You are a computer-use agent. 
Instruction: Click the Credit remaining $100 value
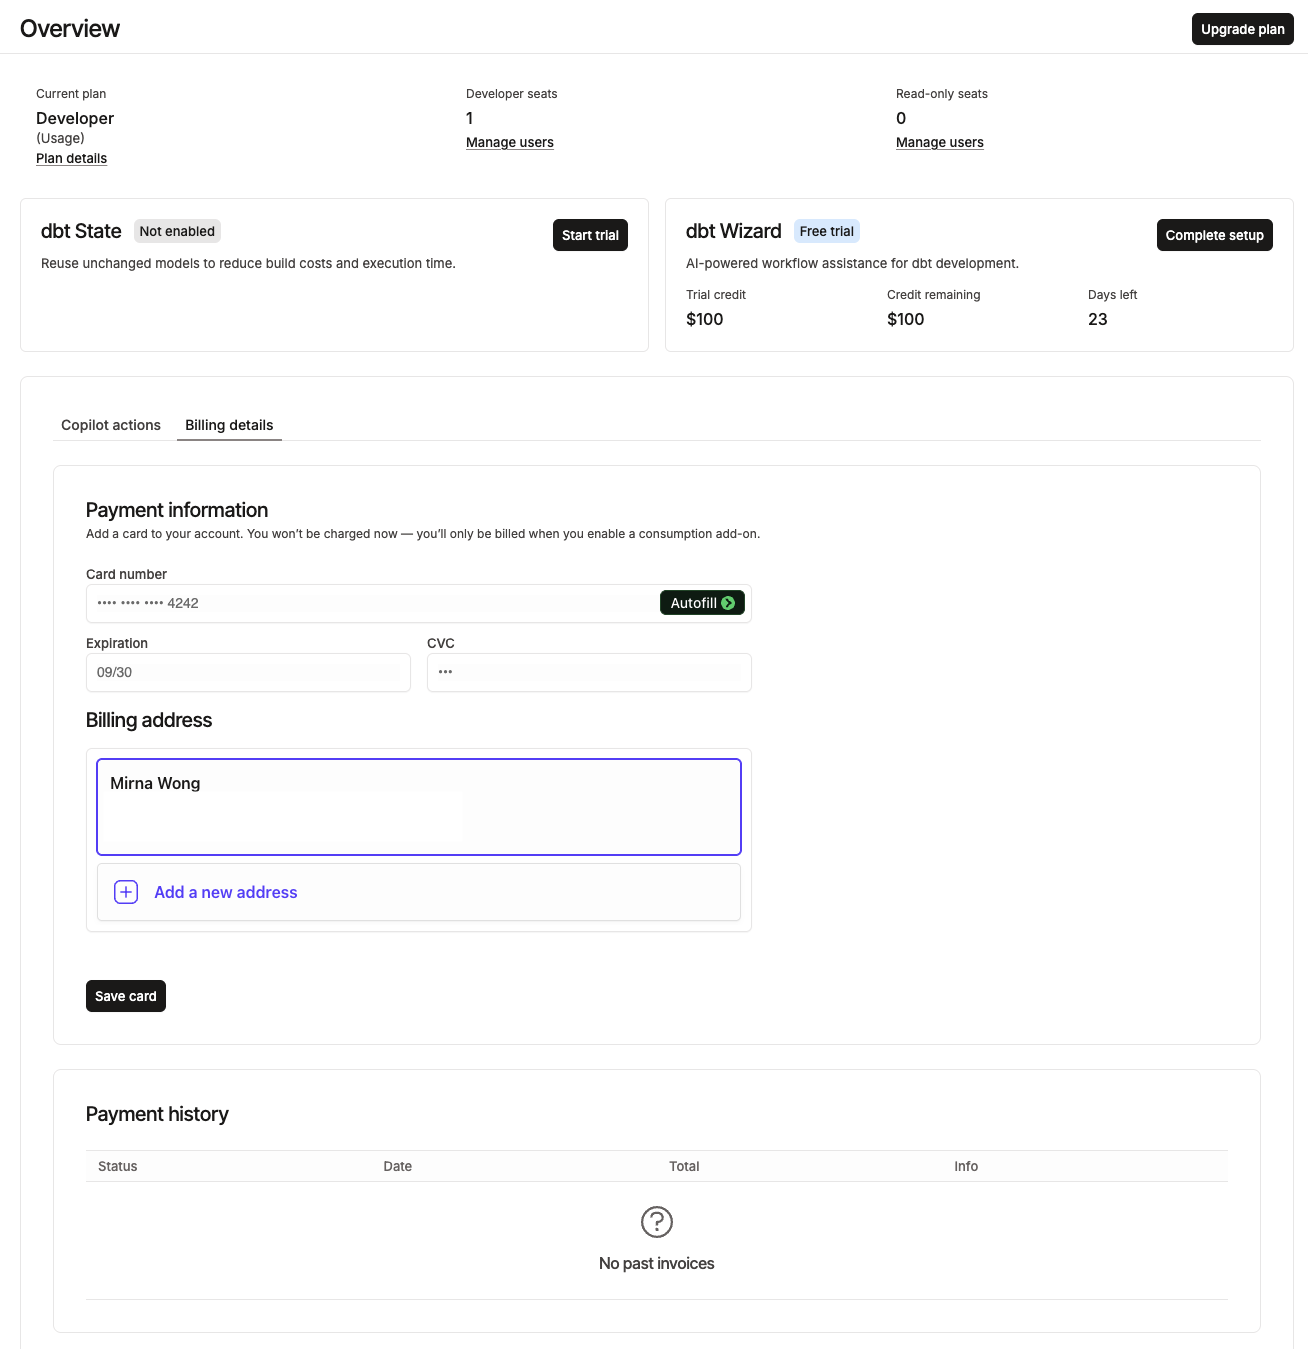(x=906, y=319)
